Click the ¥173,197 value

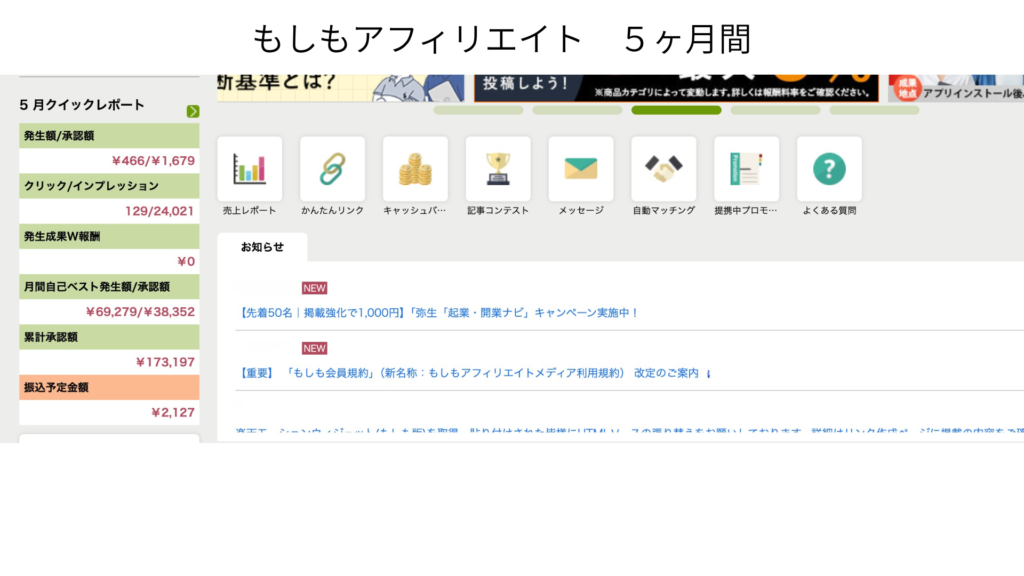pyautogui.click(x=165, y=362)
